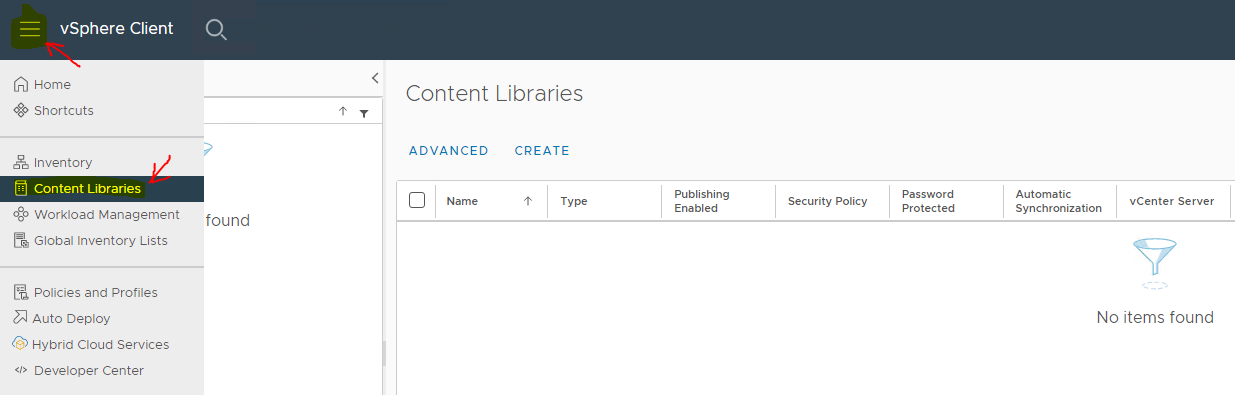
Task: Click the Type column header
Action: (574, 201)
